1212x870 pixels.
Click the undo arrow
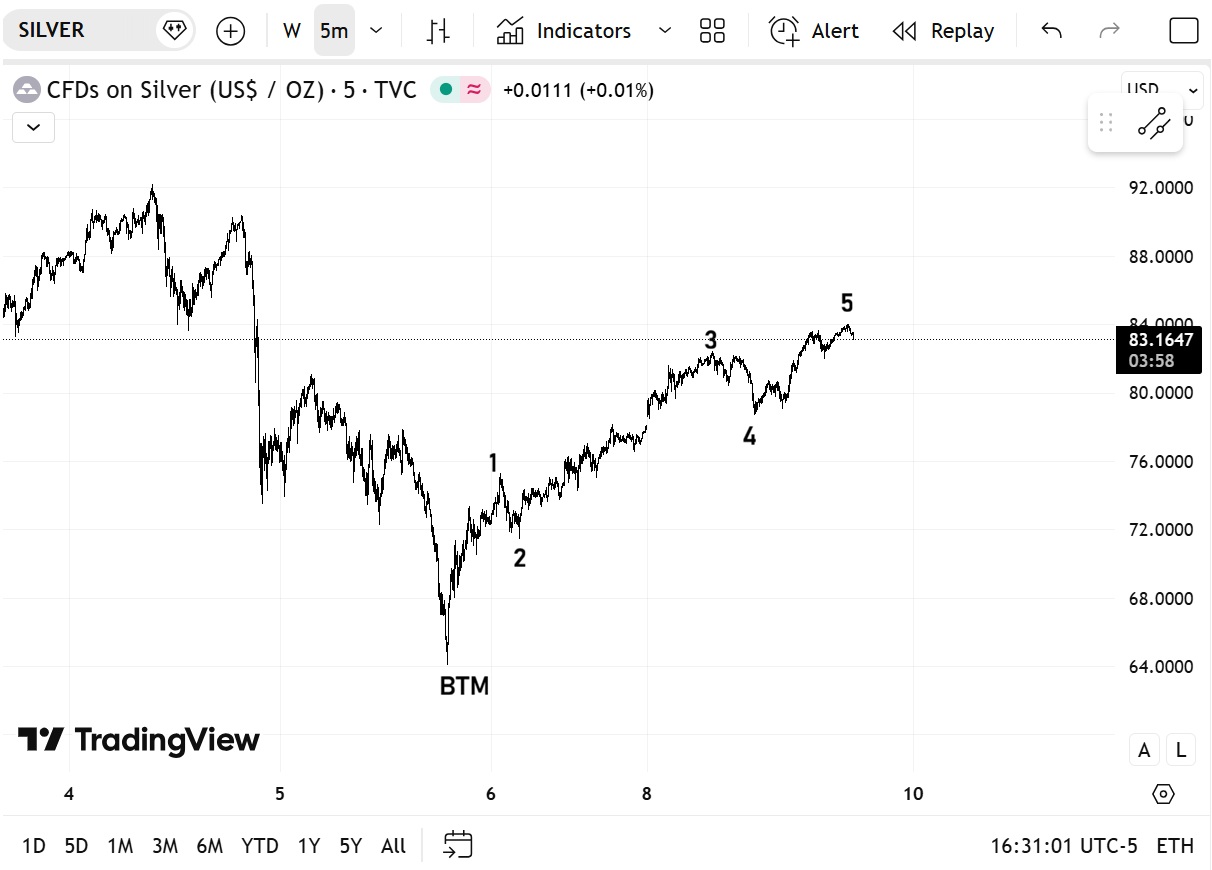pyautogui.click(x=1051, y=31)
